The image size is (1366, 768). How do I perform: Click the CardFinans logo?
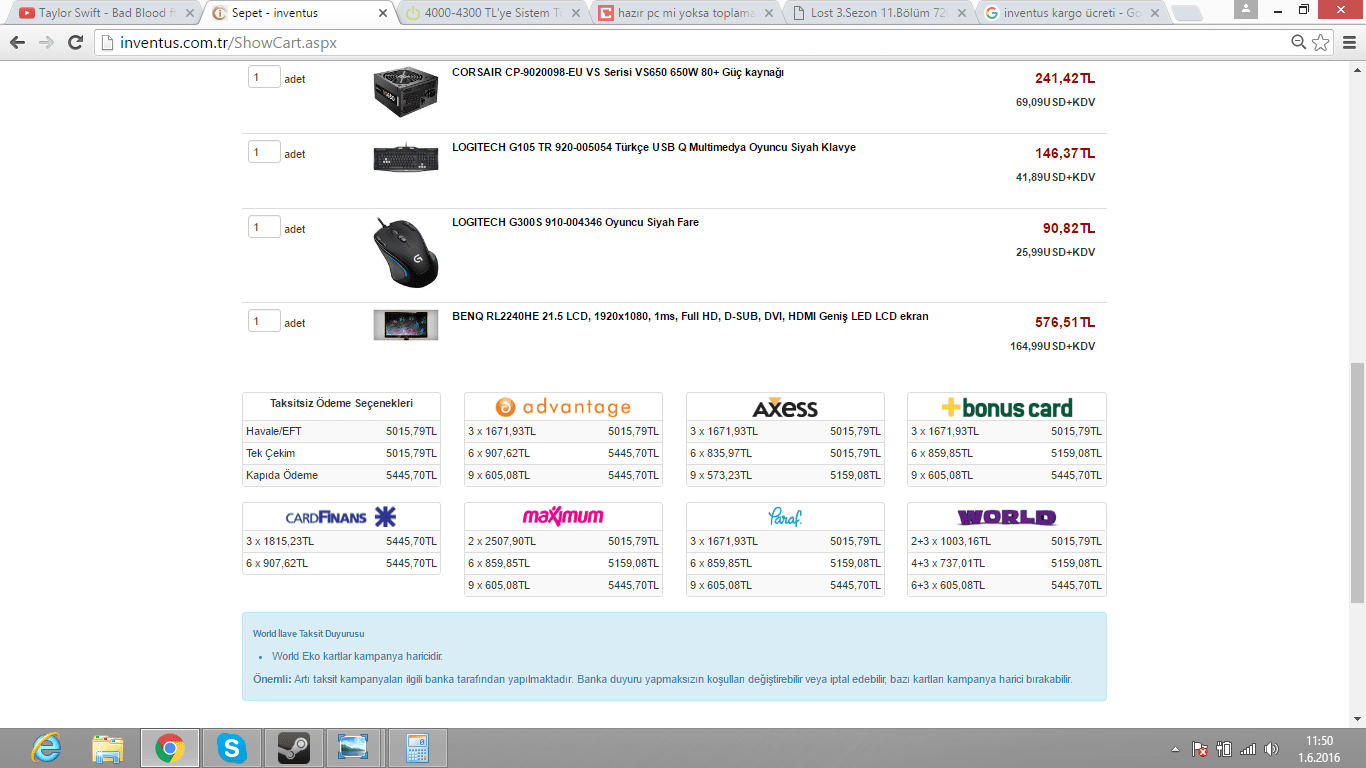click(341, 517)
